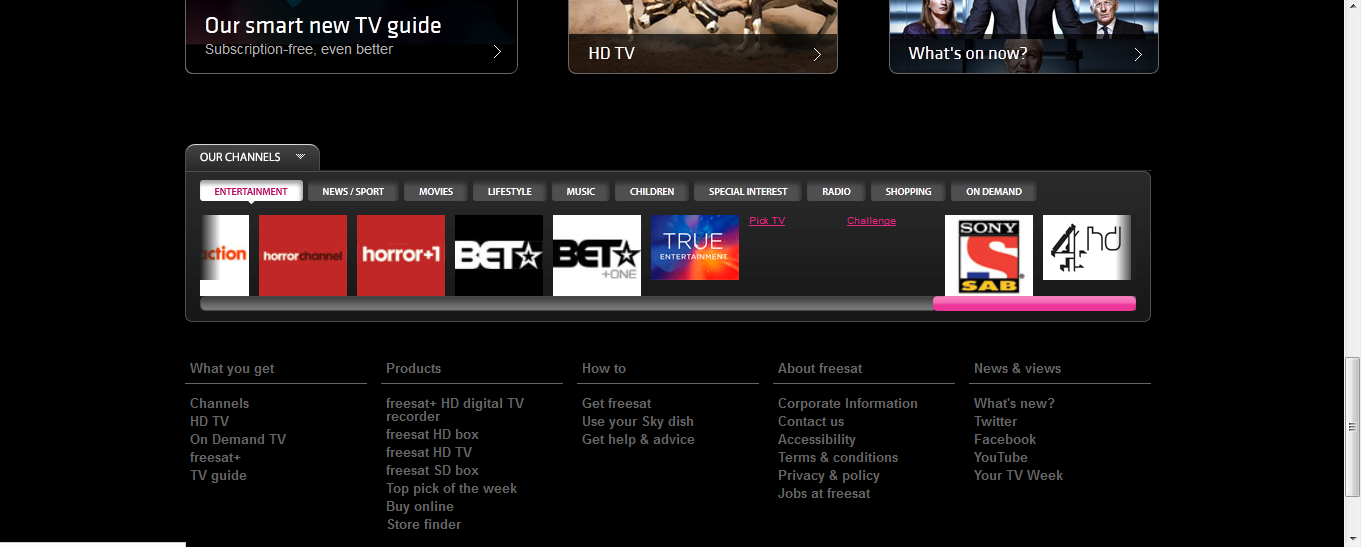
Task: Collapse the Our Channels dropdown arrow
Action: point(300,157)
